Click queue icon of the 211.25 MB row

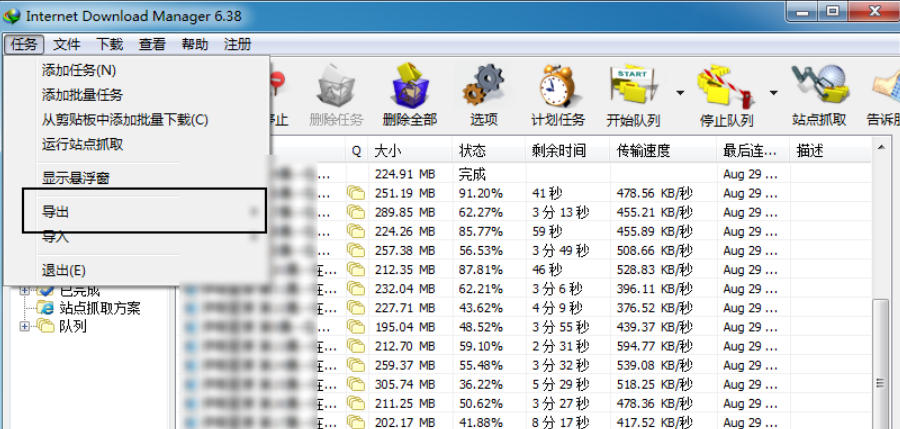[x=356, y=403]
